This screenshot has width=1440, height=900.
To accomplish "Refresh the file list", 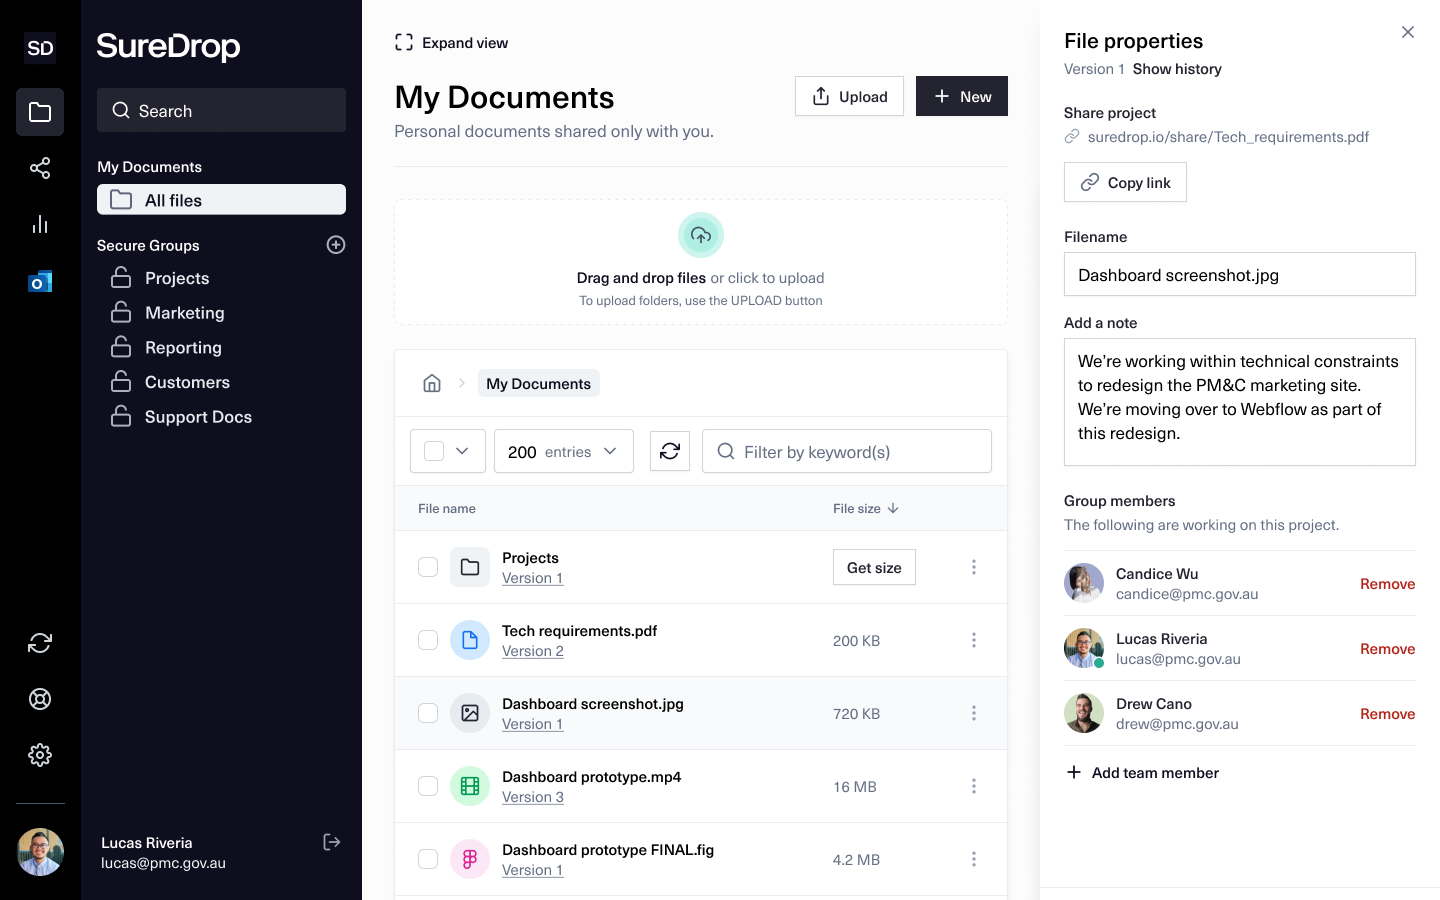I will click(x=670, y=451).
